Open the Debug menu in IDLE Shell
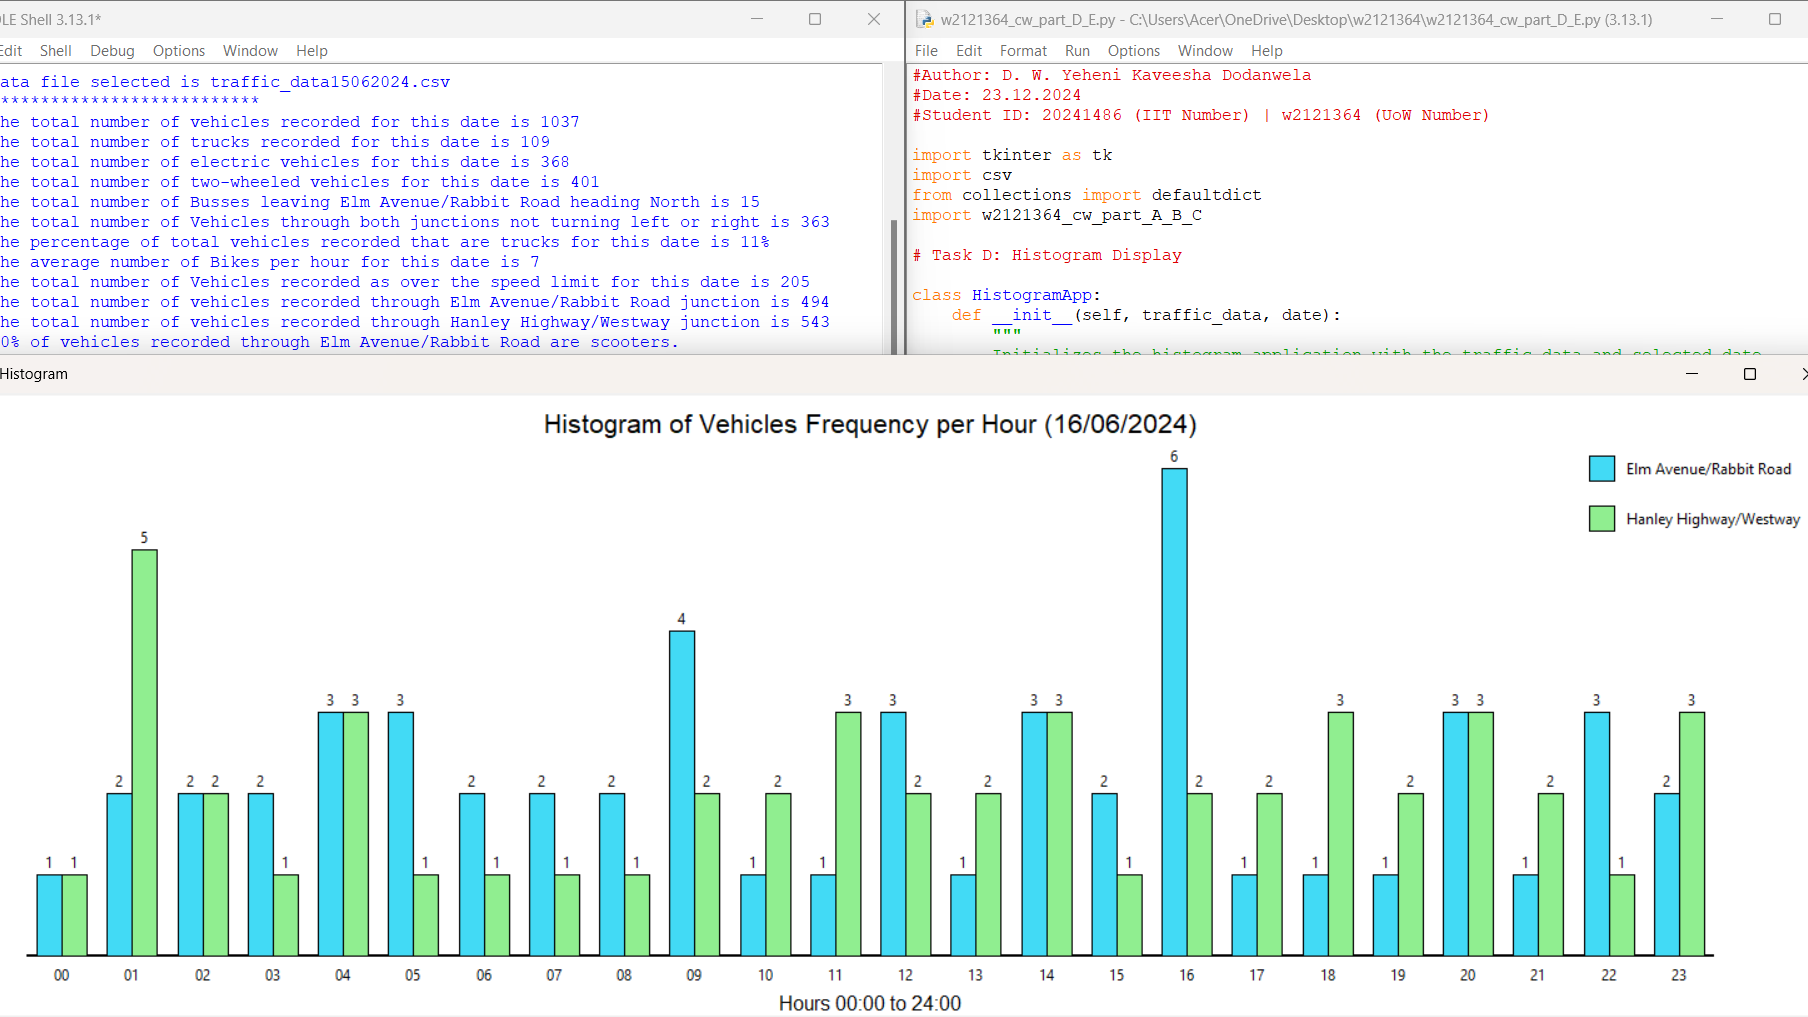The image size is (1808, 1017). click(112, 50)
